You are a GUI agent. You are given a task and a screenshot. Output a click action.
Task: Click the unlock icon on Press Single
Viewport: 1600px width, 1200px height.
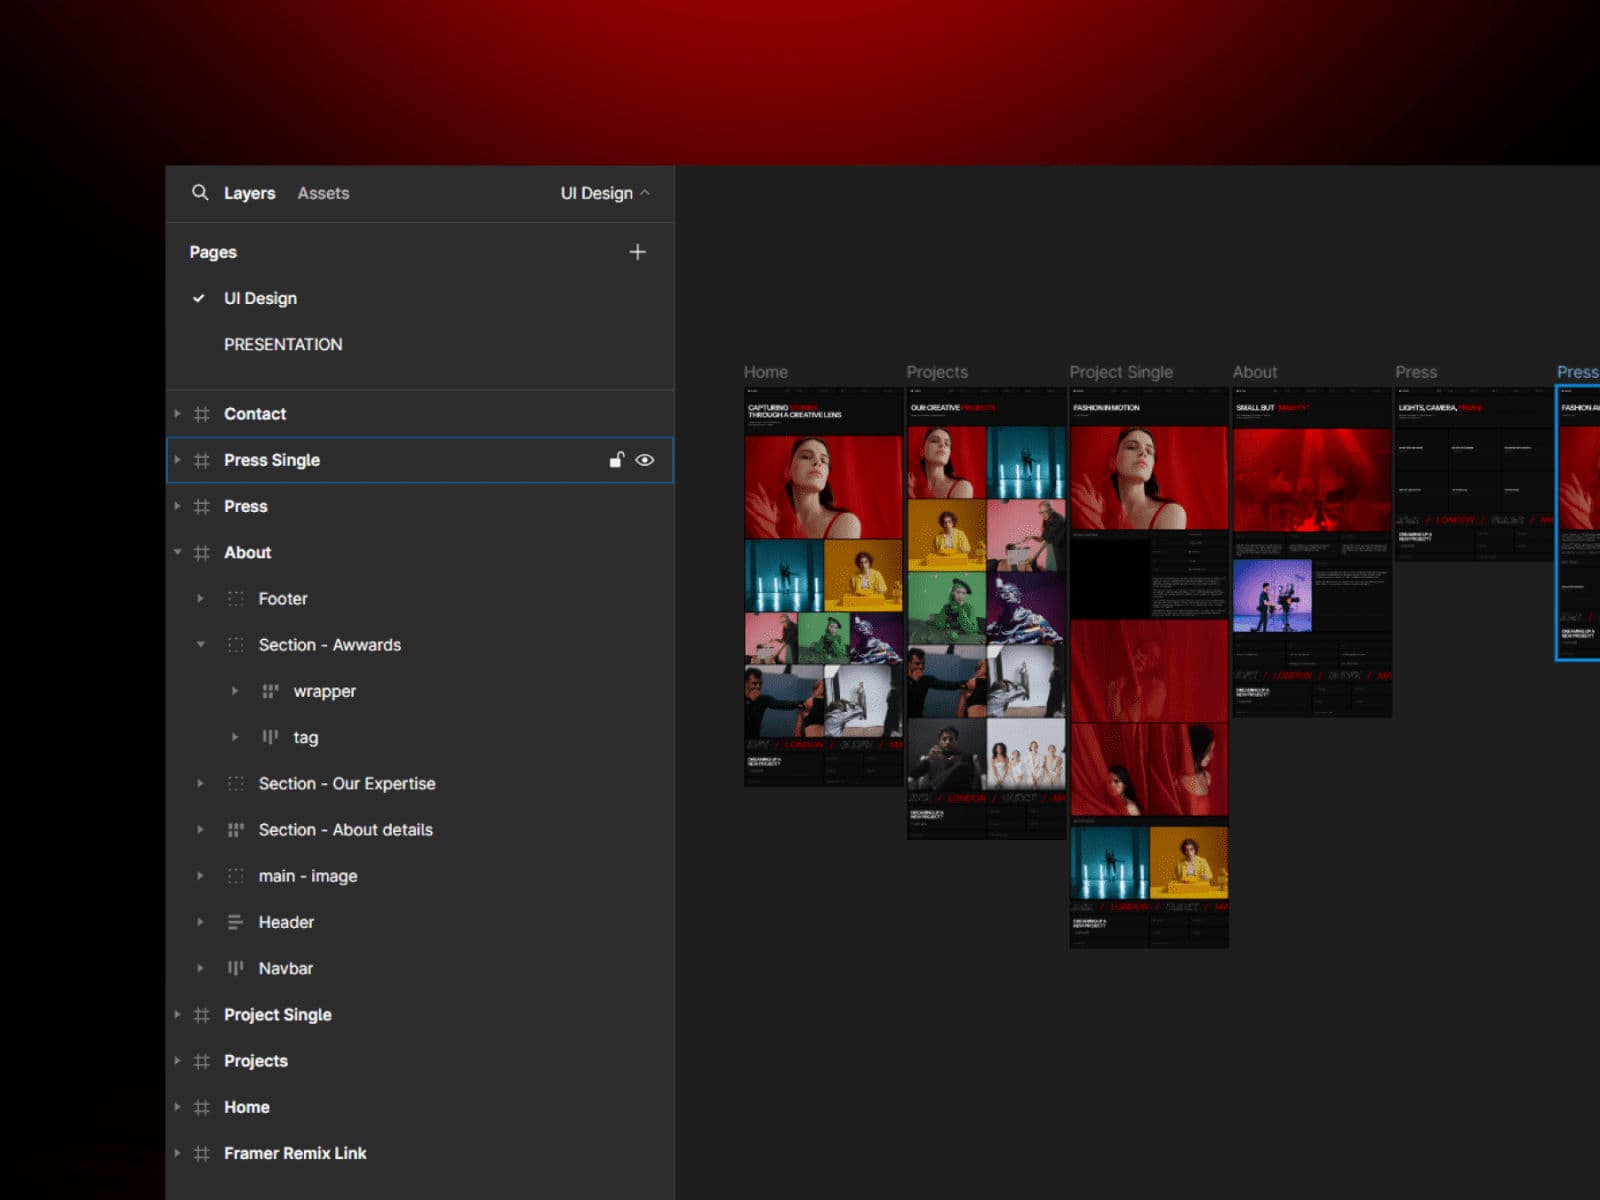(x=617, y=460)
